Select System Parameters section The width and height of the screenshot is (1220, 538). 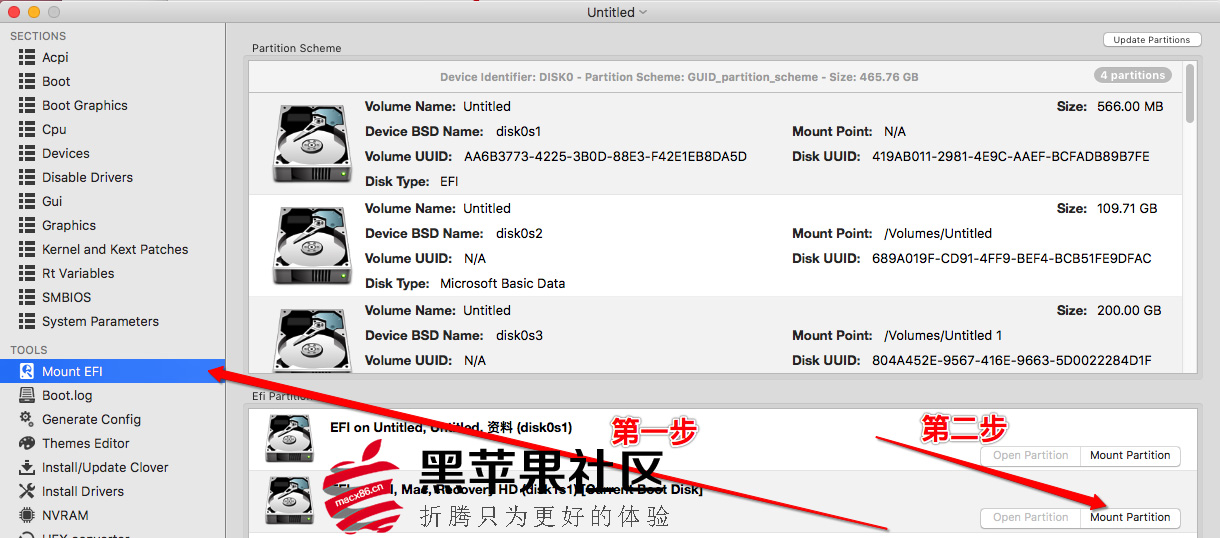coord(100,321)
